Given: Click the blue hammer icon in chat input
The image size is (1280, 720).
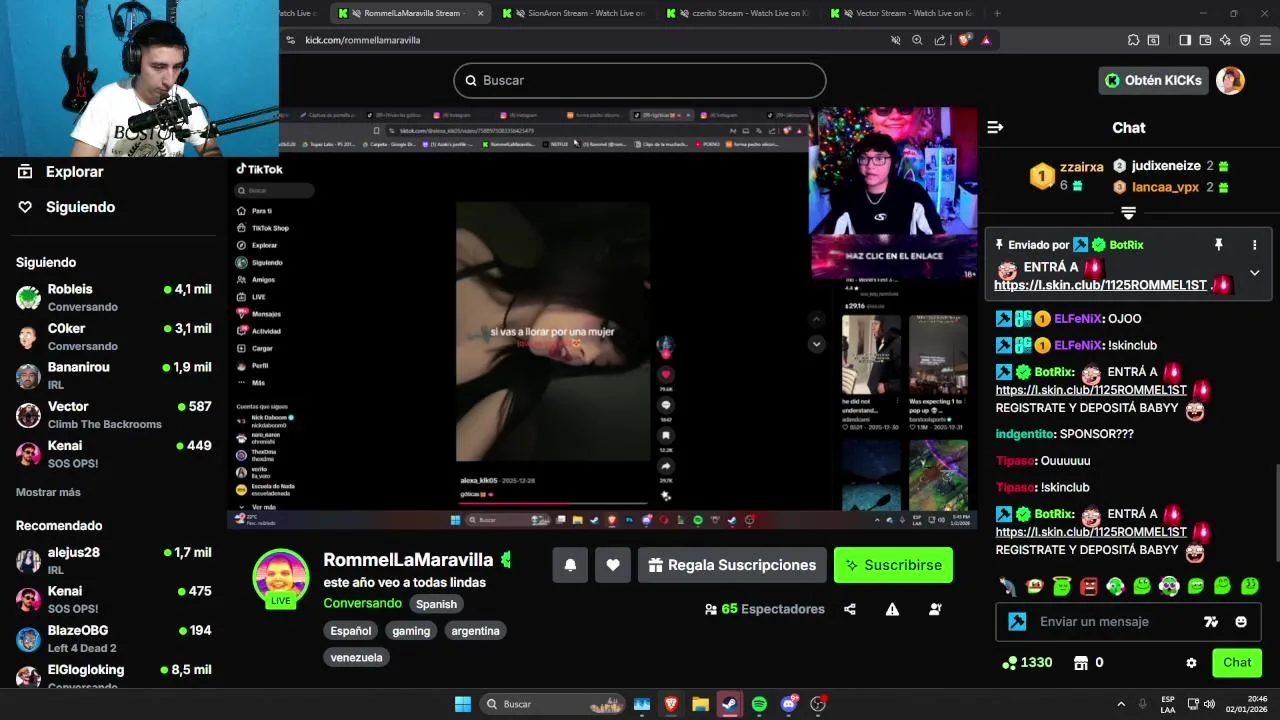Looking at the screenshot, I should pos(1017,622).
